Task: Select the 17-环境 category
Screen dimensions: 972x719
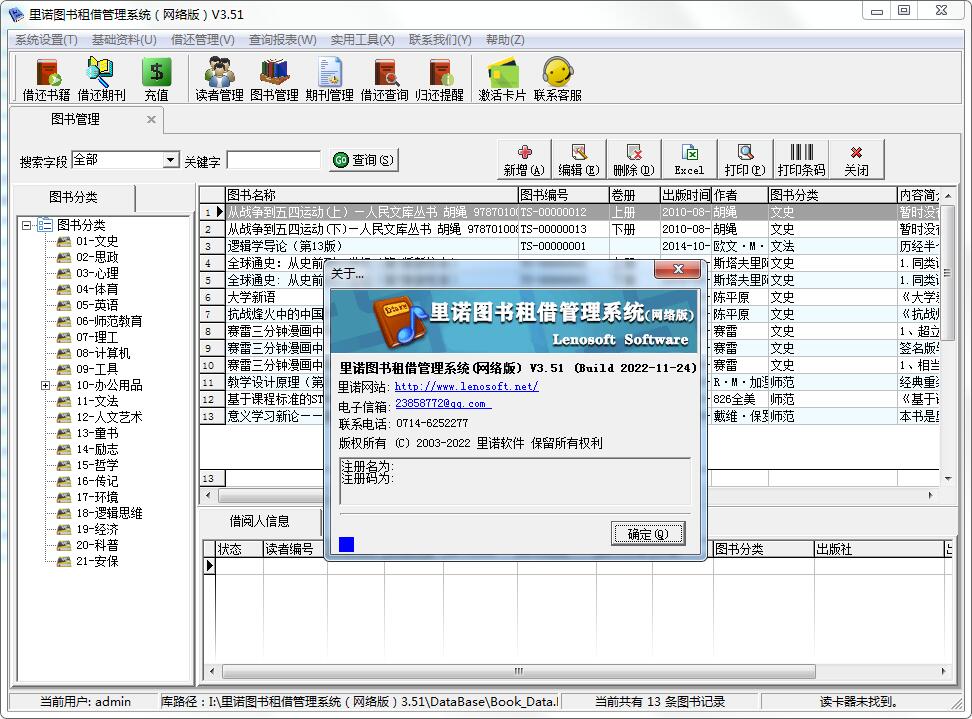Action: pos(97,497)
